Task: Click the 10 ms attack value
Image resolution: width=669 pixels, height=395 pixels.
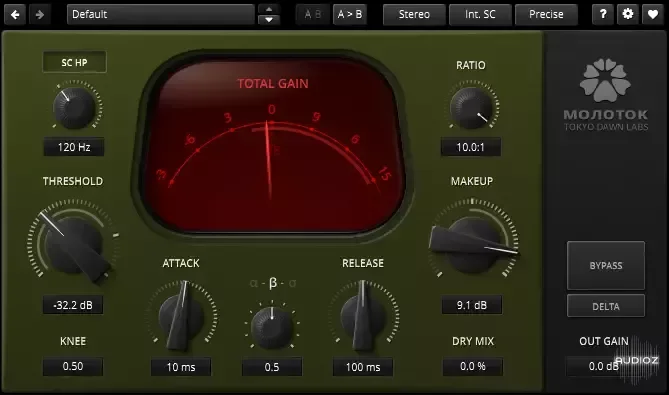Action: click(x=181, y=367)
